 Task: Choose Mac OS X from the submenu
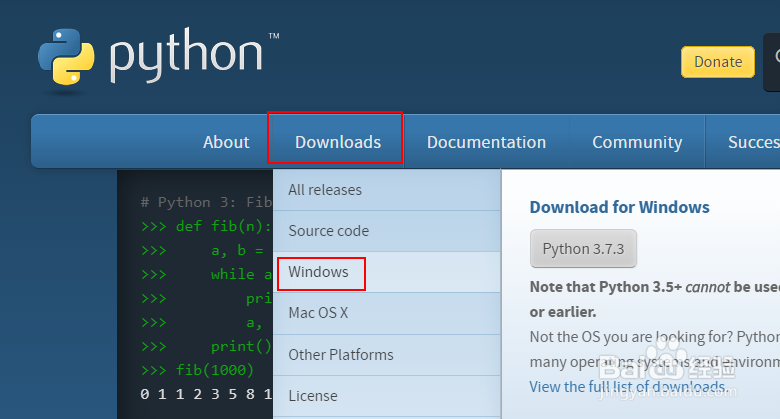pos(318,313)
